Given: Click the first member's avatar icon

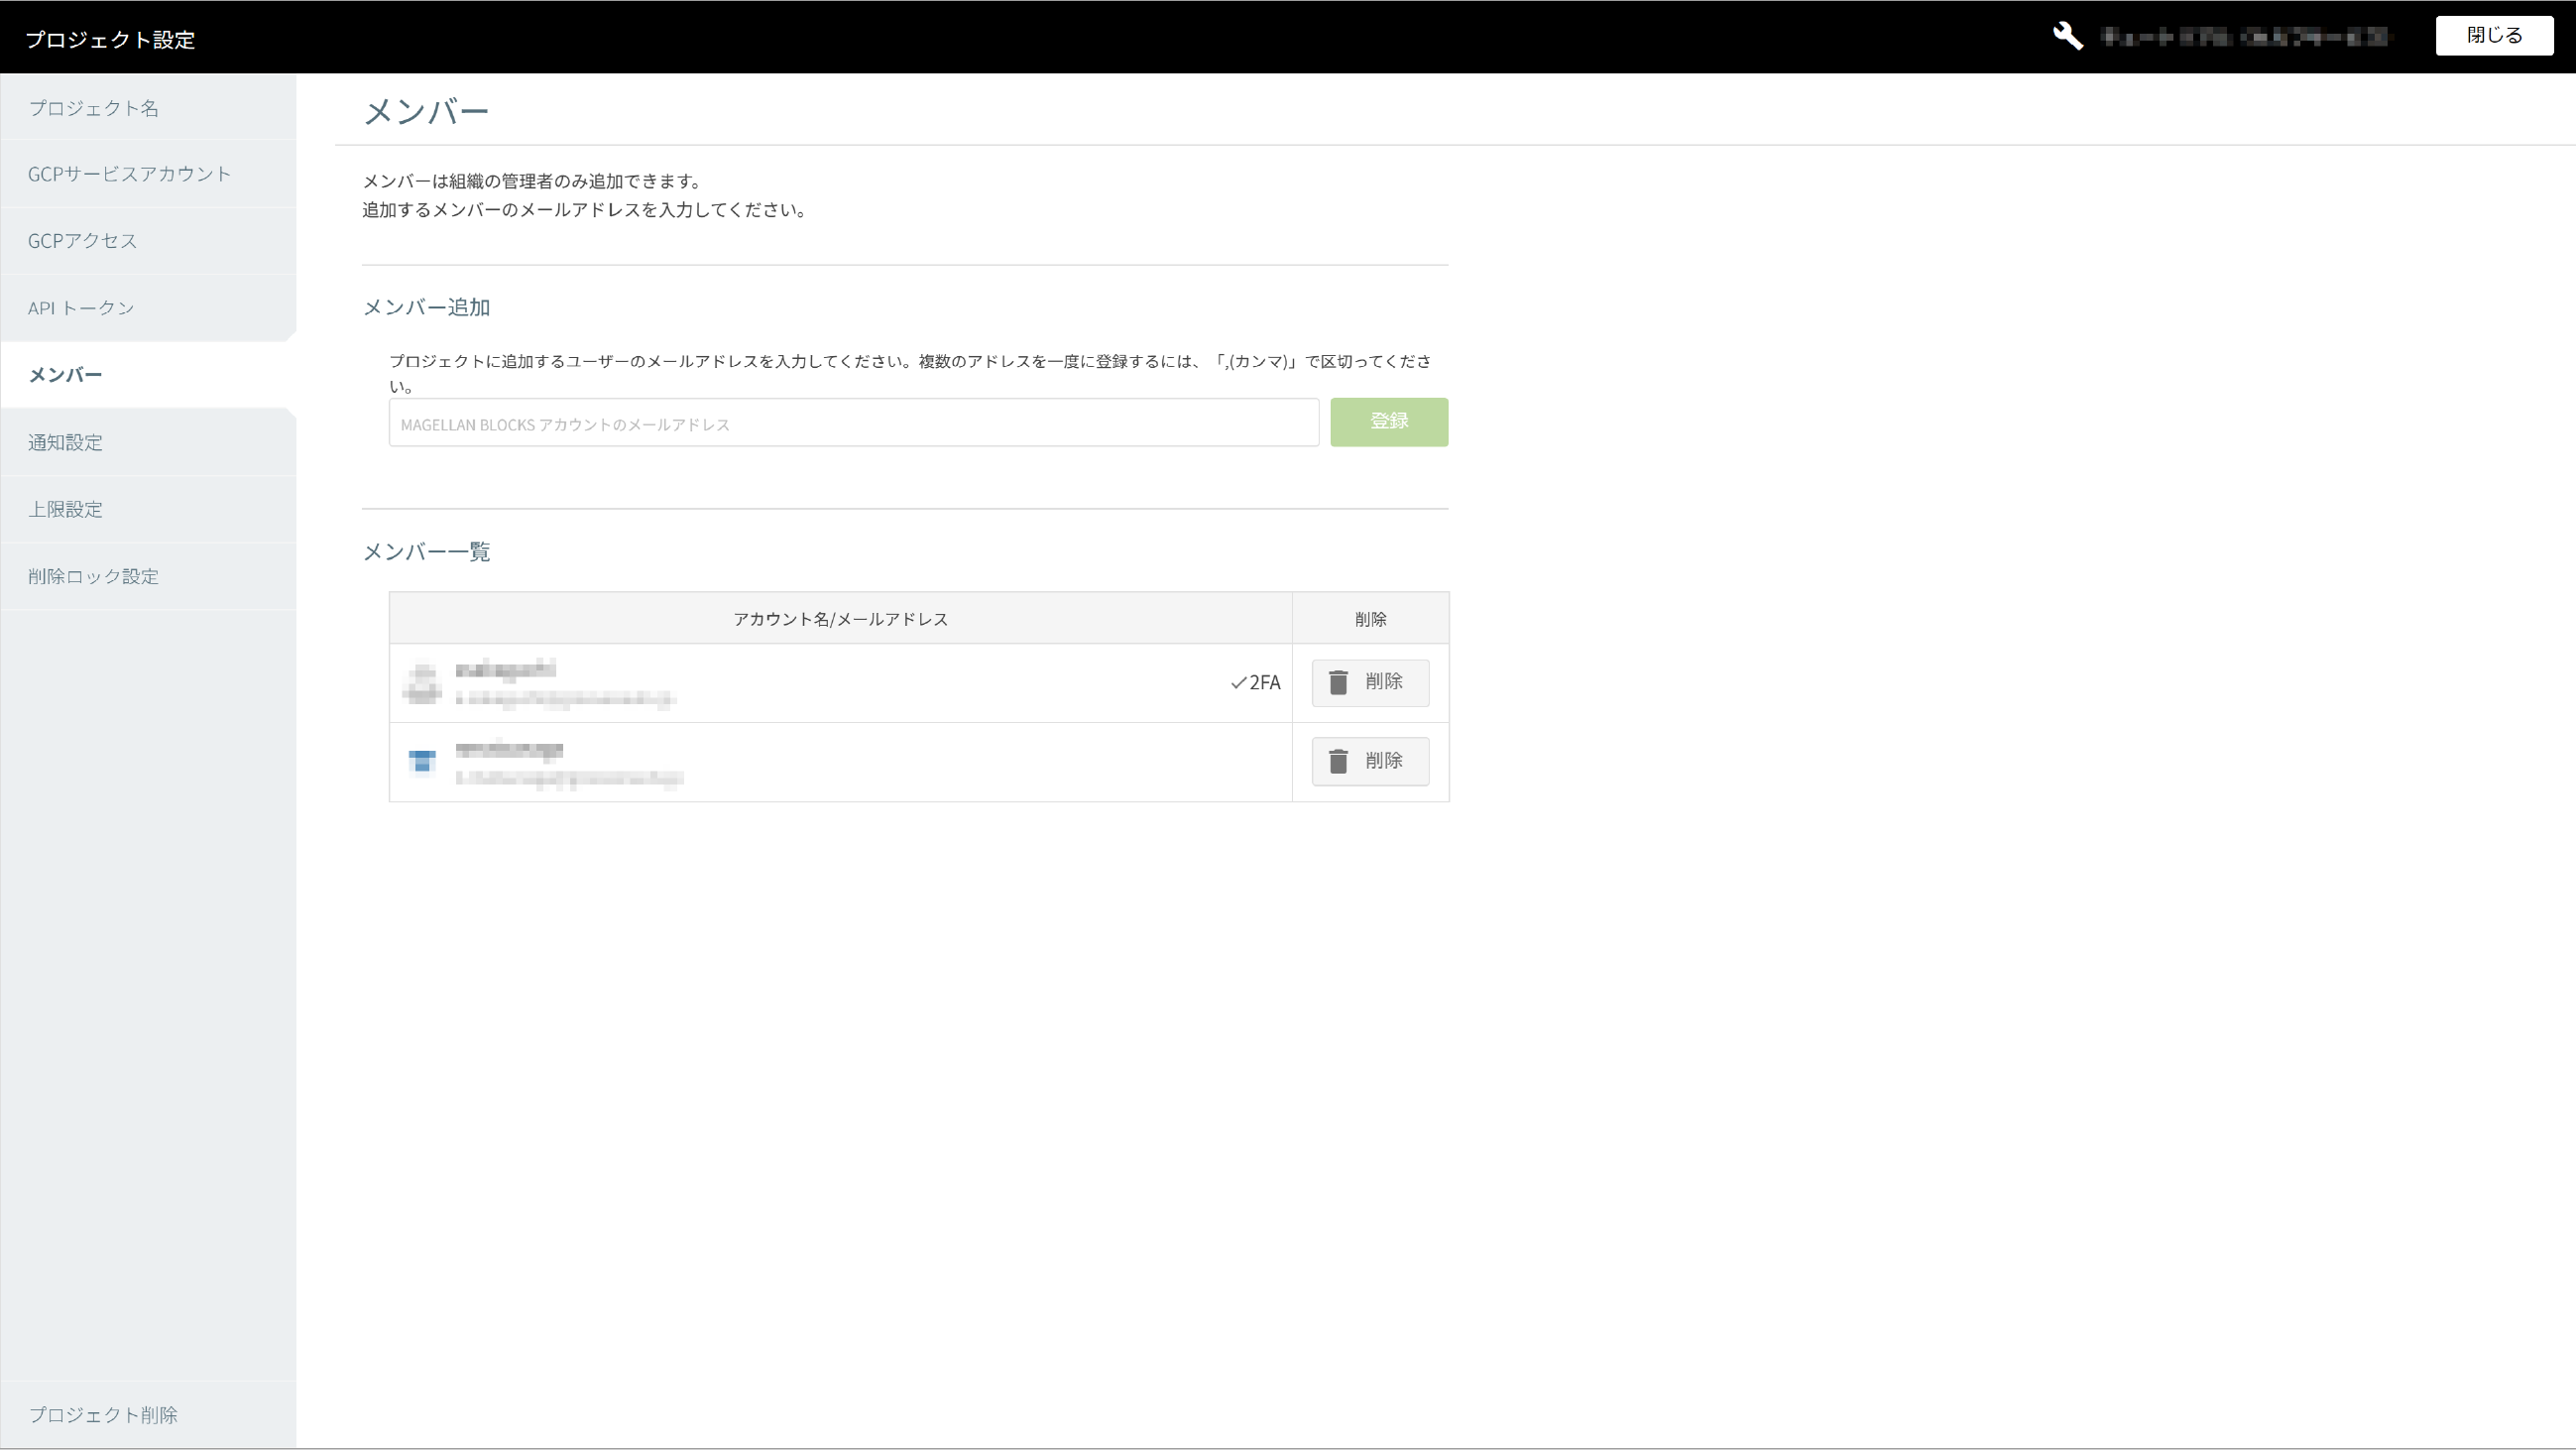Looking at the screenshot, I should (x=422, y=684).
